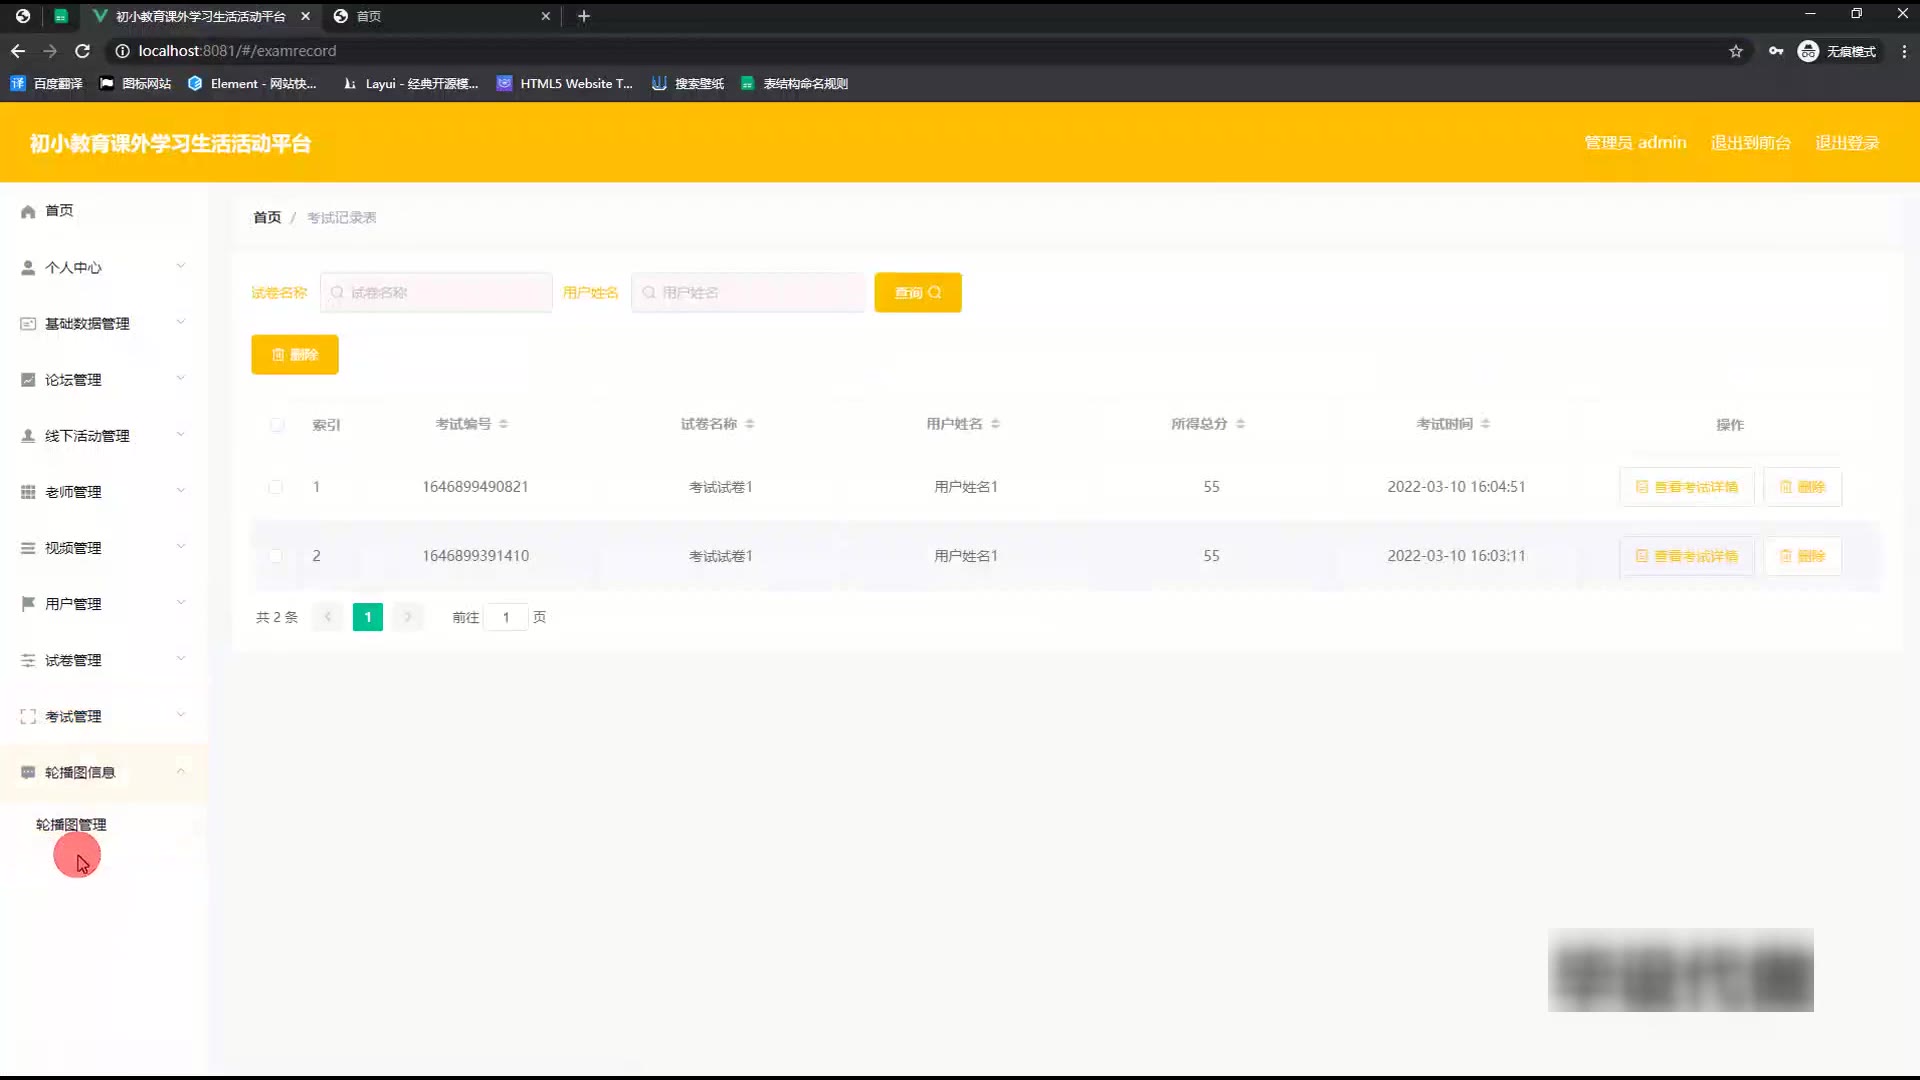This screenshot has height=1080, width=1920.
Task: Sort the table by 所得总分 column arrows
Action: [1240, 424]
